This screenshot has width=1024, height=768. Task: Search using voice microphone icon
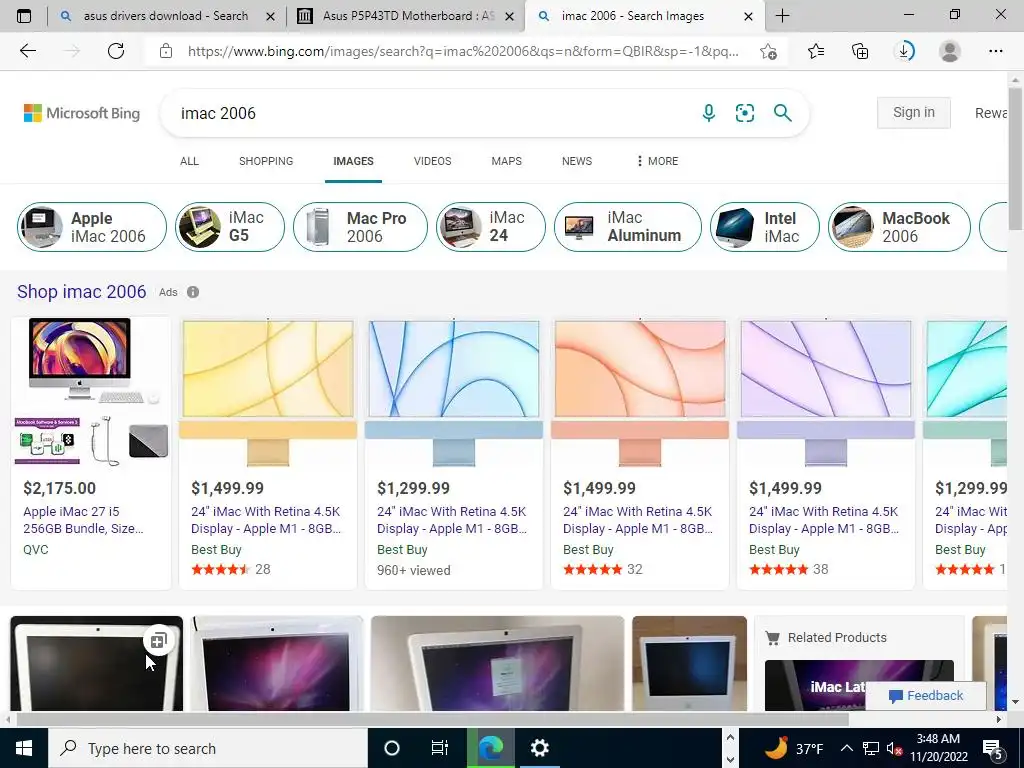[709, 113]
